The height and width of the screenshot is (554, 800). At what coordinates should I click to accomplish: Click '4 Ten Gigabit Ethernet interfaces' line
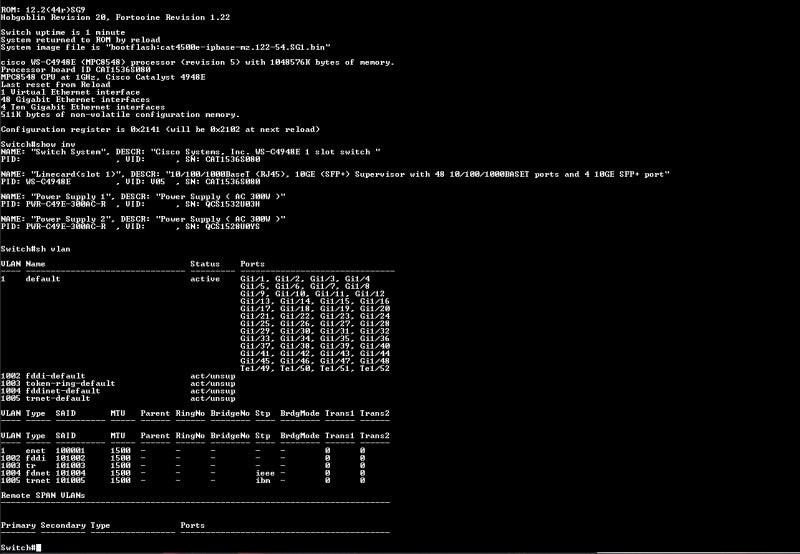pyautogui.click(x=83, y=107)
